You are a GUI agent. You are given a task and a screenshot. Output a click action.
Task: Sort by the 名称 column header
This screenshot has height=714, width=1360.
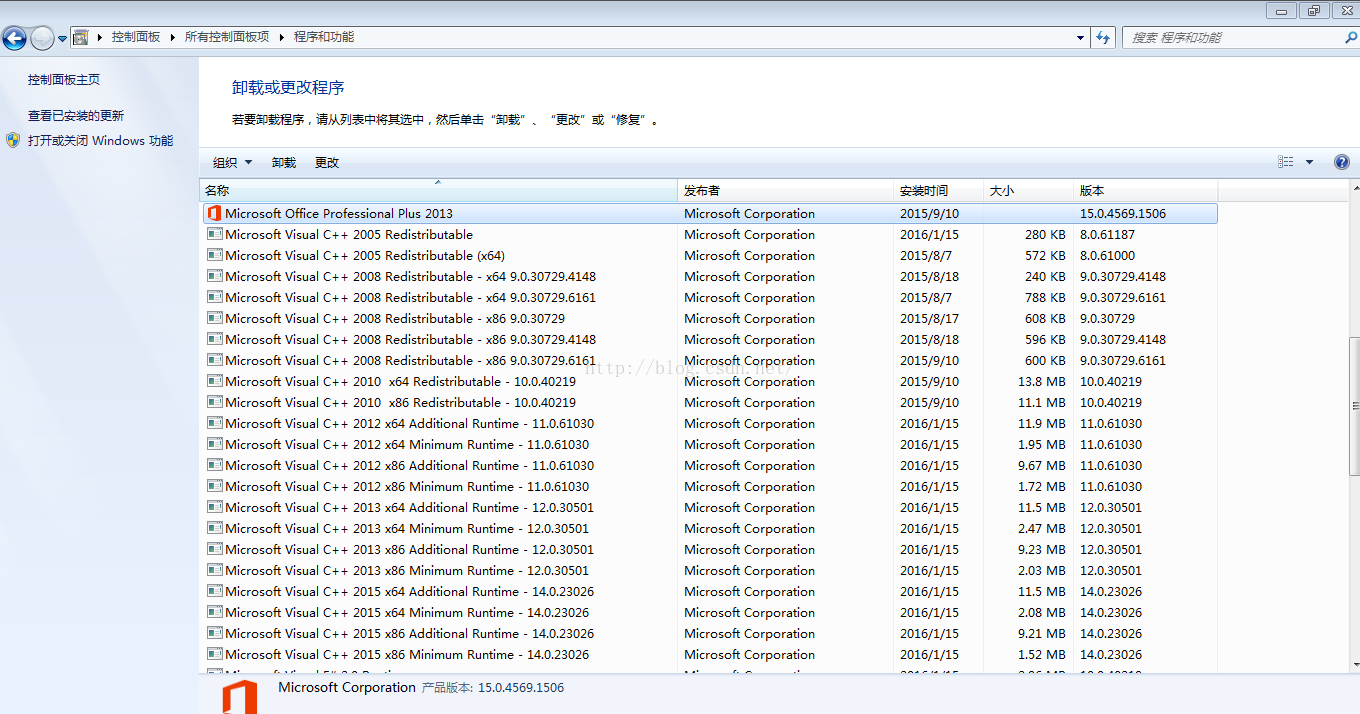438,190
